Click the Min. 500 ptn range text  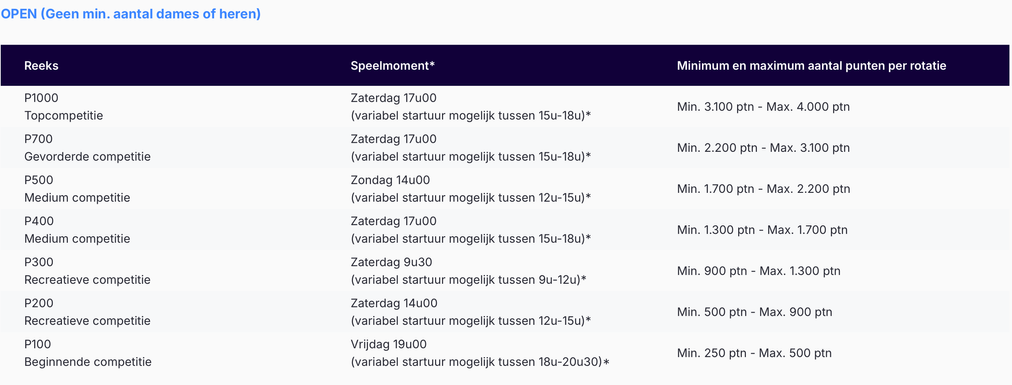click(x=754, y=312)
